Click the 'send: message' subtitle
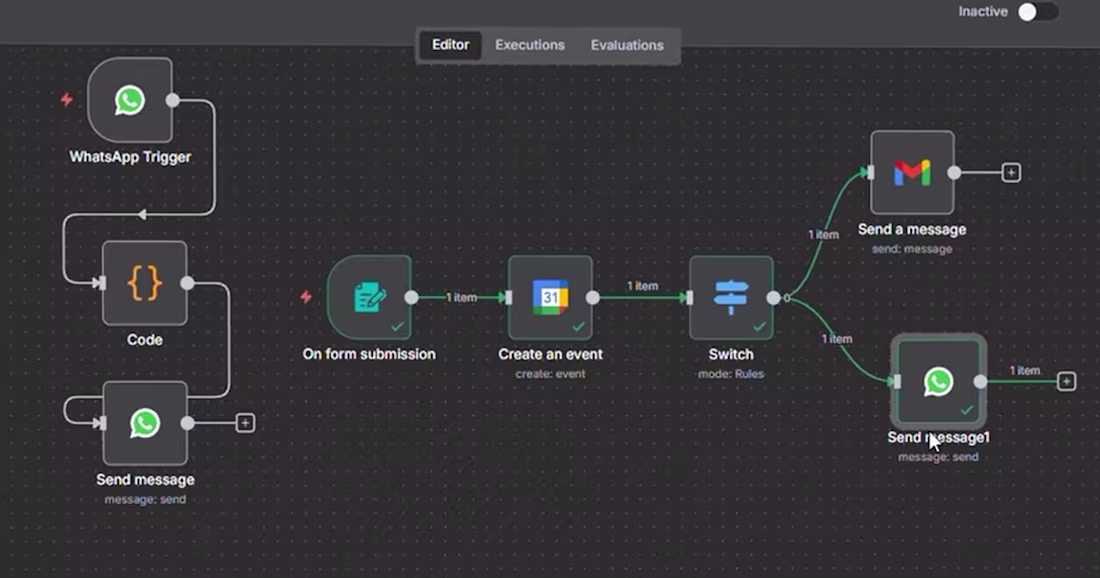1100x578 pixels. point(912,249)
